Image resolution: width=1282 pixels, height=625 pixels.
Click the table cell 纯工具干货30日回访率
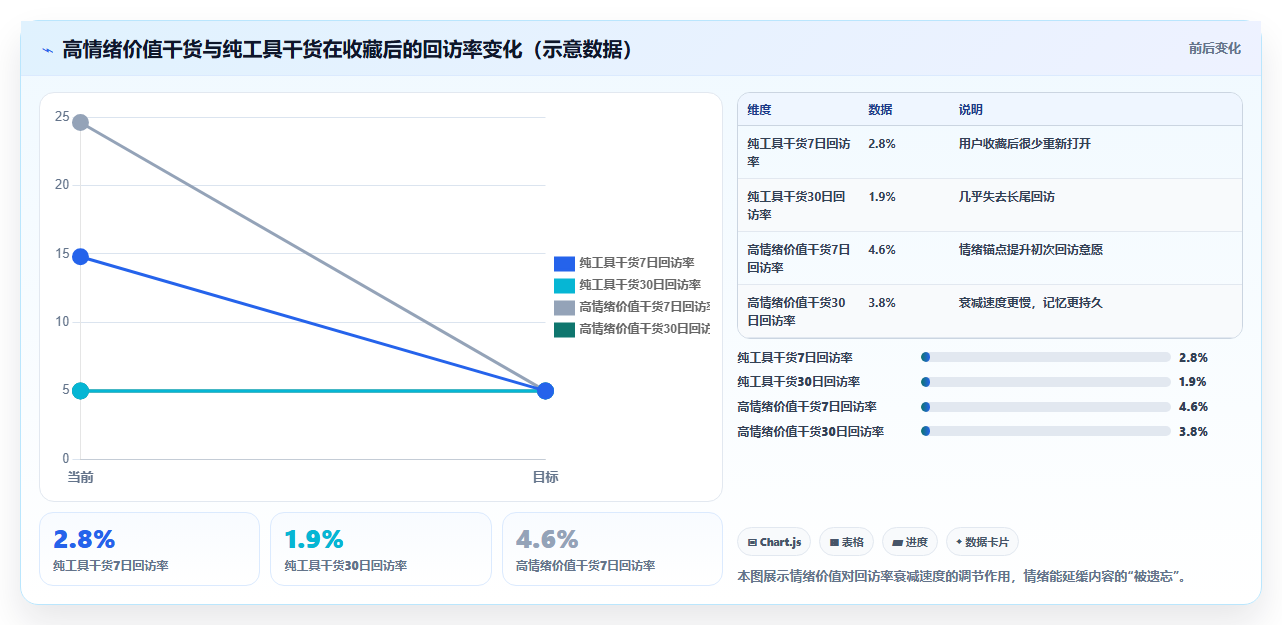[x=799, y=205]
